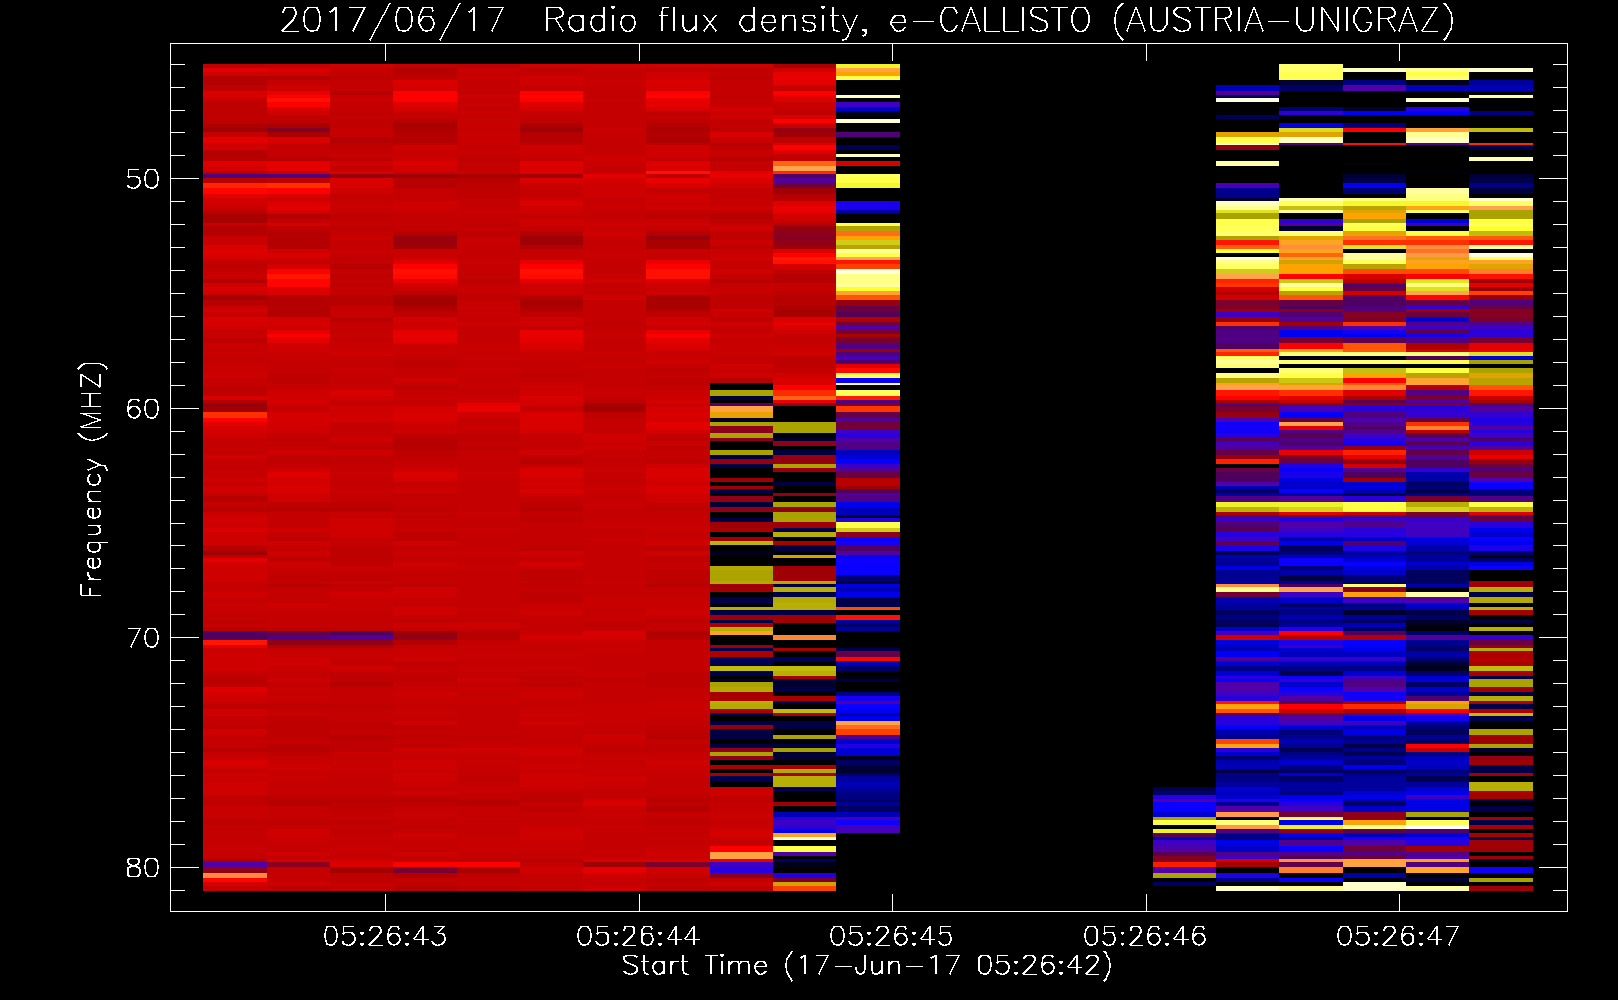Viewport: 1618px width, 1000px height.
Task: Click the 70 MHz tick label
Action: (x=143, y=638)
